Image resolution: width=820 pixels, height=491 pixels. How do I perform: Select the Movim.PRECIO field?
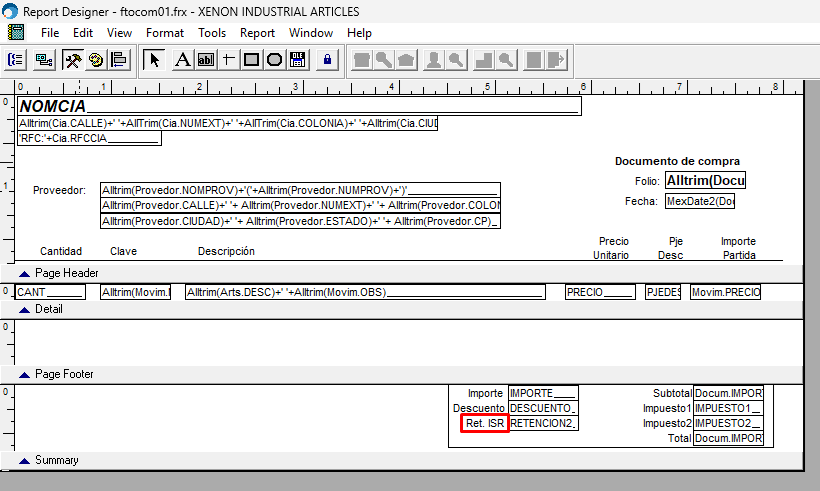[x=725, y=292]
